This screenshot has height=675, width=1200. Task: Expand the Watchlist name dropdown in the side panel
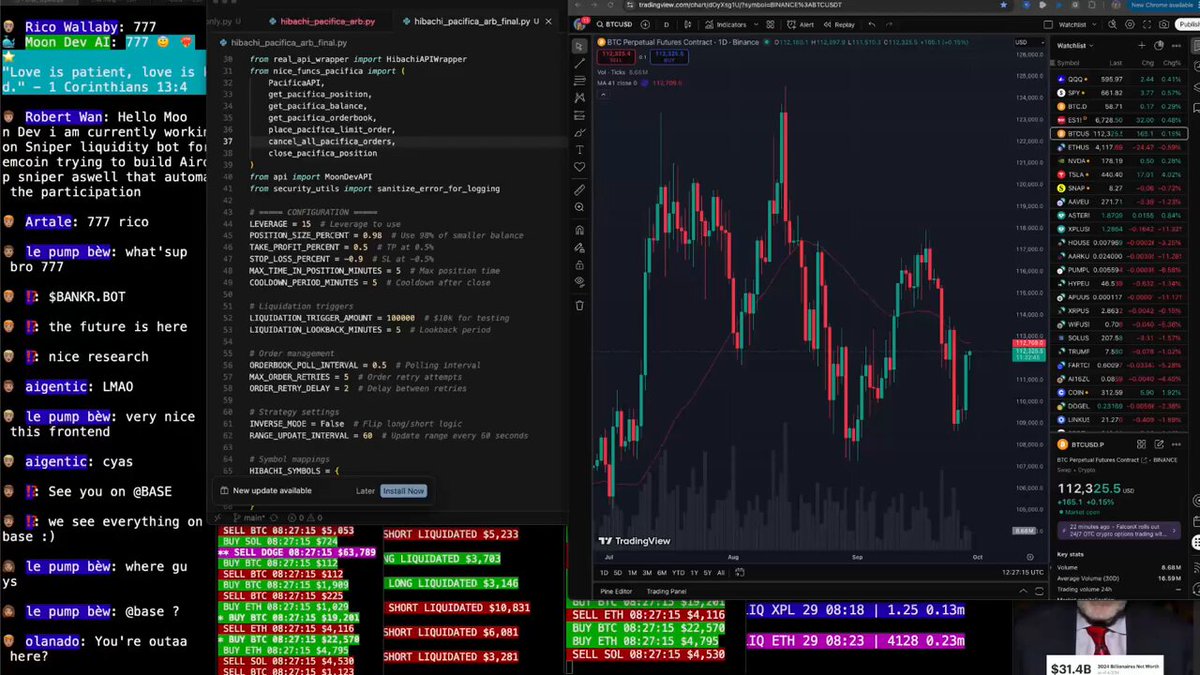click(x=1076, y=46)
